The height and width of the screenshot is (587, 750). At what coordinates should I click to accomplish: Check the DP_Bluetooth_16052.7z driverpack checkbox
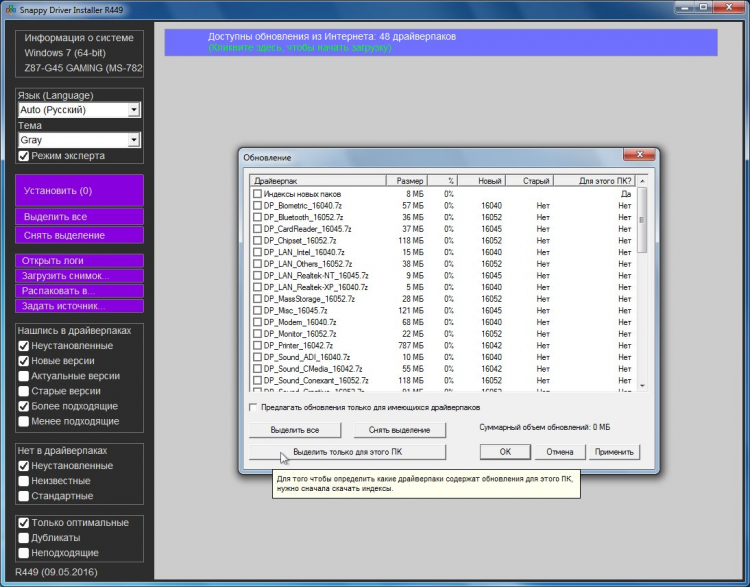(257, 217)
